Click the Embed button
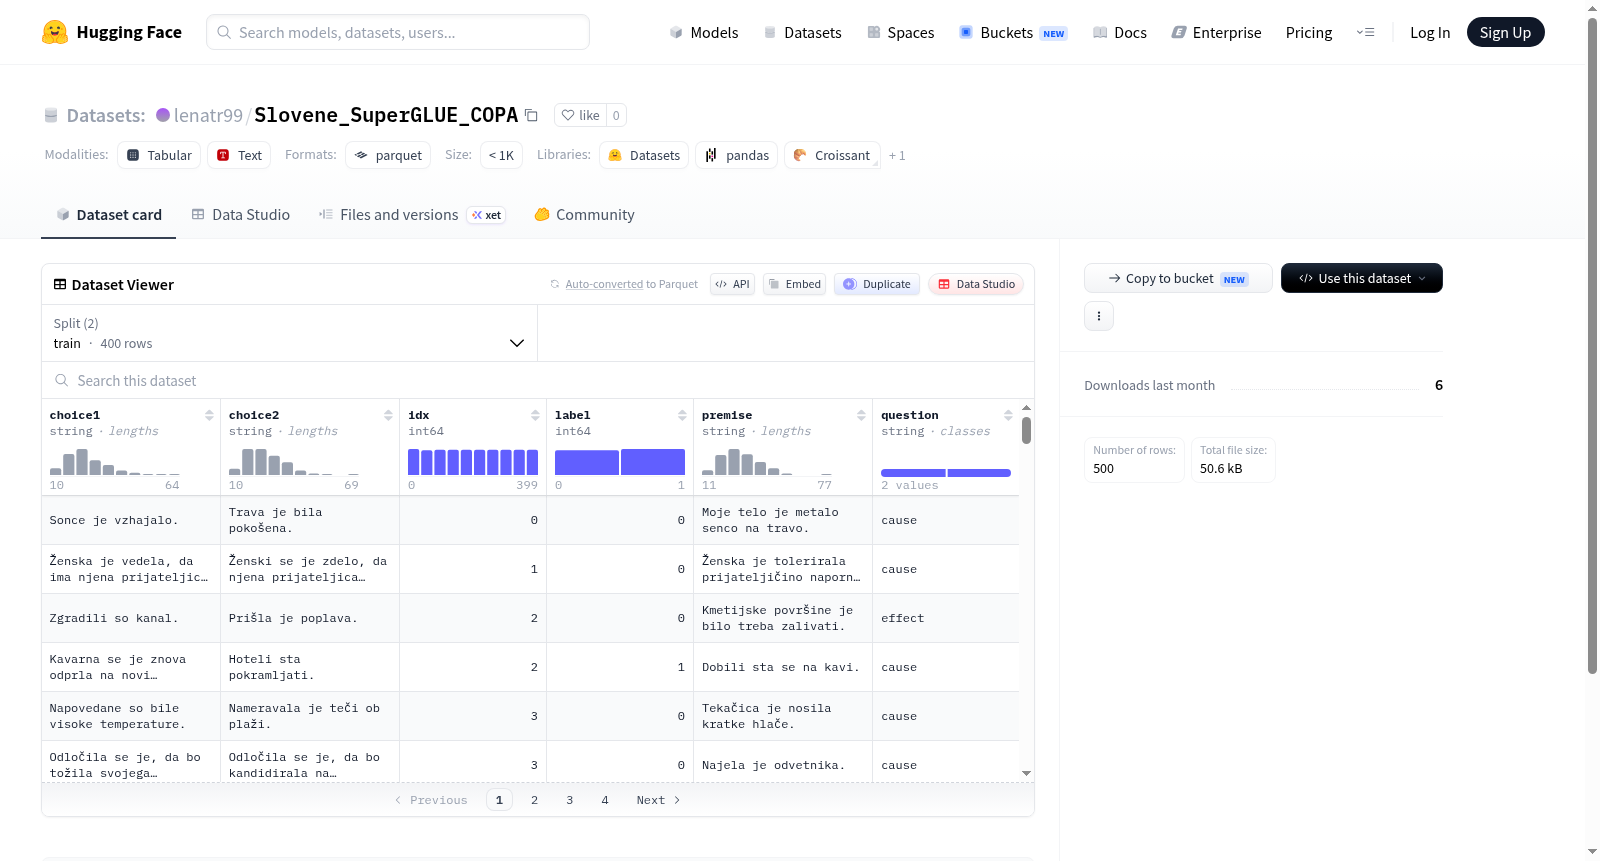Image resolution: width=1600 pixels, height=861 pixels. pos(794,284)
